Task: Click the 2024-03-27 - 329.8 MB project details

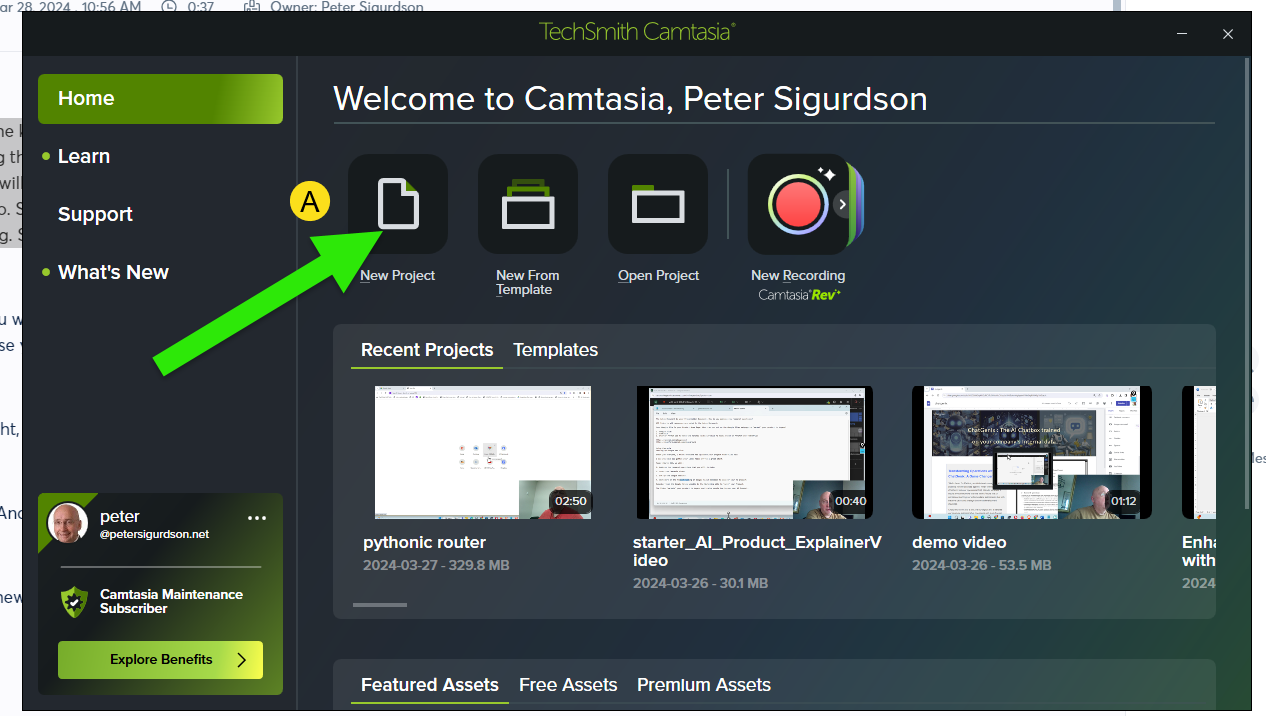Action: tap(436, 565)
